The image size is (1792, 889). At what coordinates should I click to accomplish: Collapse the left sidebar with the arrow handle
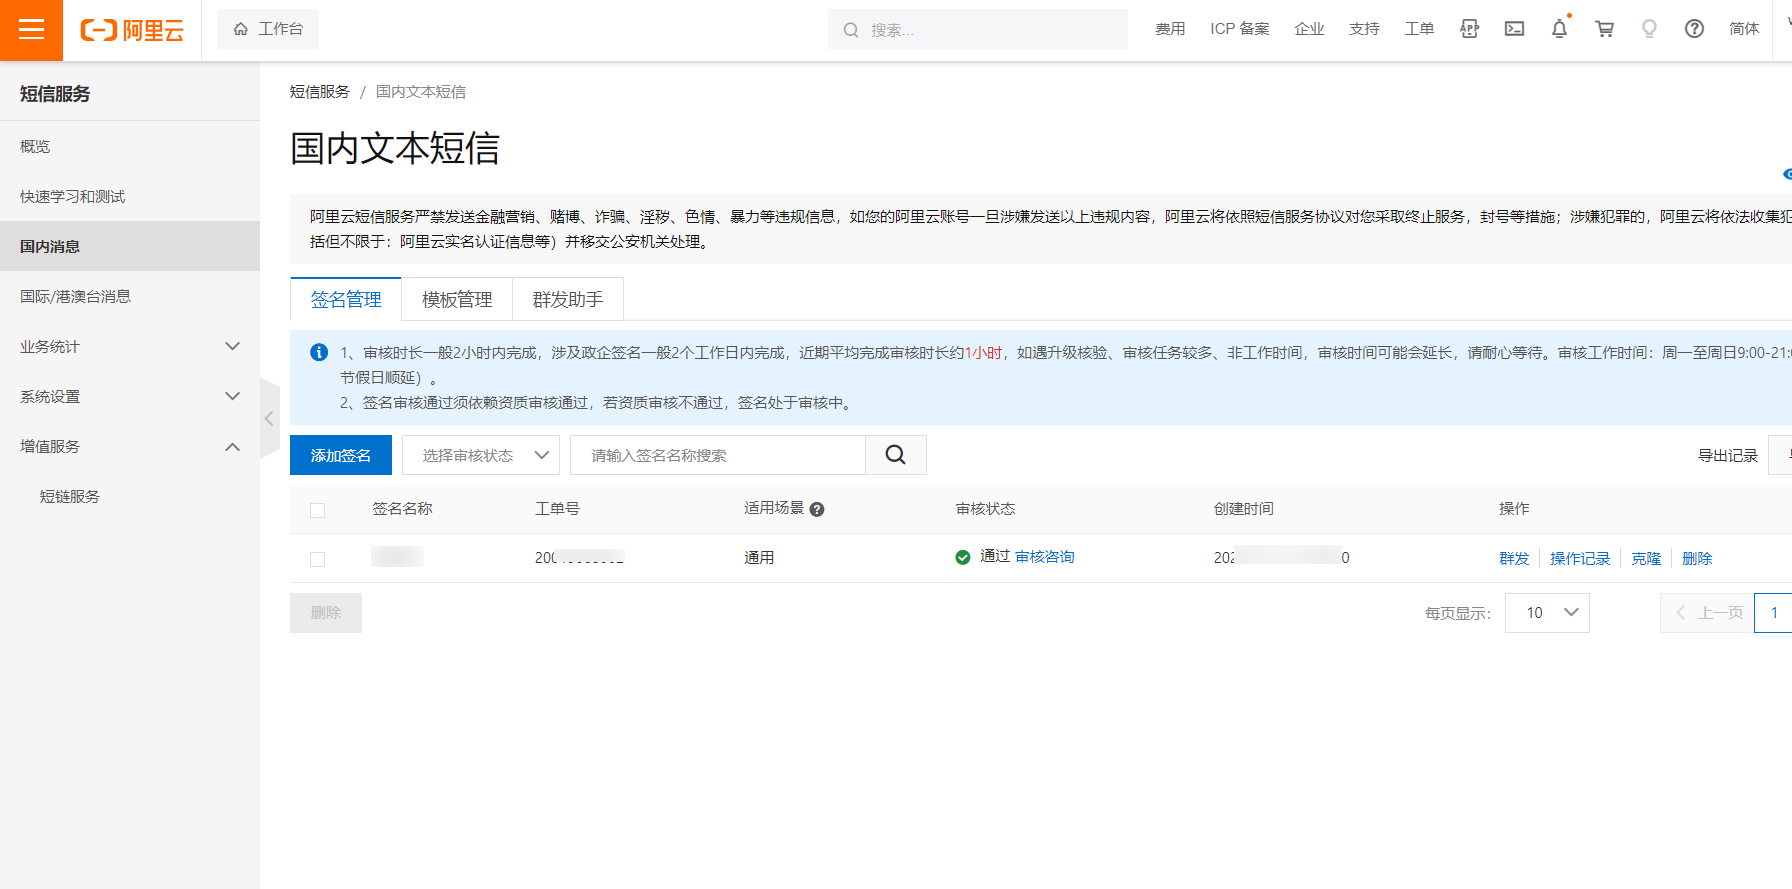pyautogui.click(x=269, y=419)
